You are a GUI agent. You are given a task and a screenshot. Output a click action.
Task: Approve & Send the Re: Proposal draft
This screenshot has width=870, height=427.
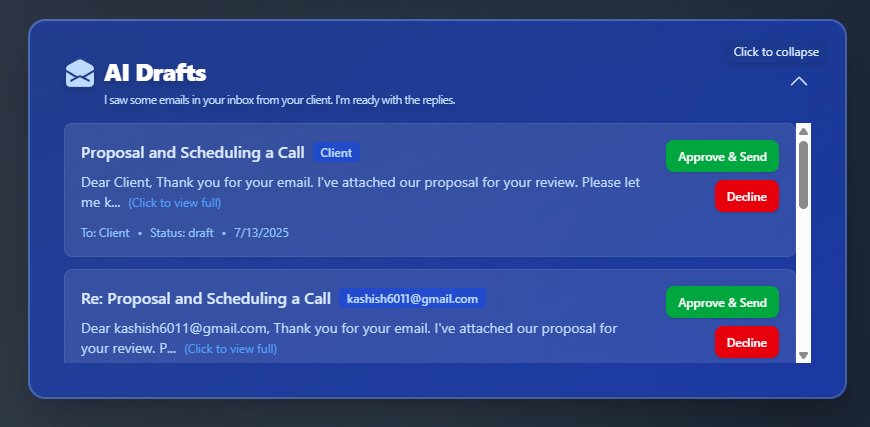pos(722,302)
